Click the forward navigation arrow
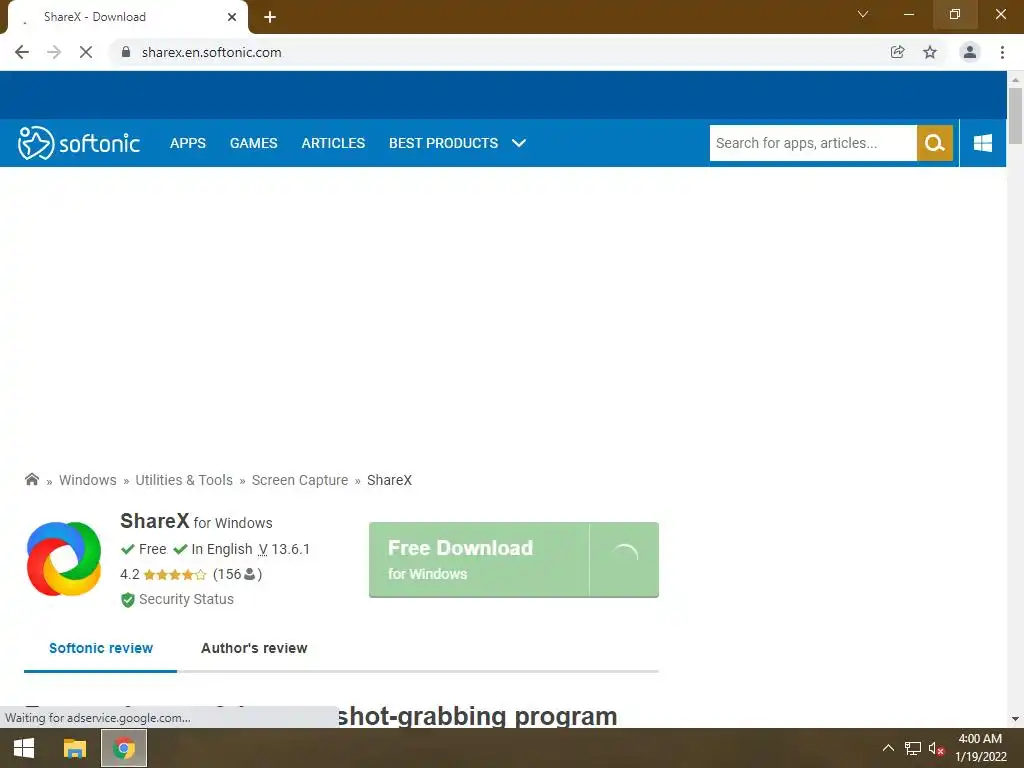This screenshot has height=768, width=1024. pos(54,52)
